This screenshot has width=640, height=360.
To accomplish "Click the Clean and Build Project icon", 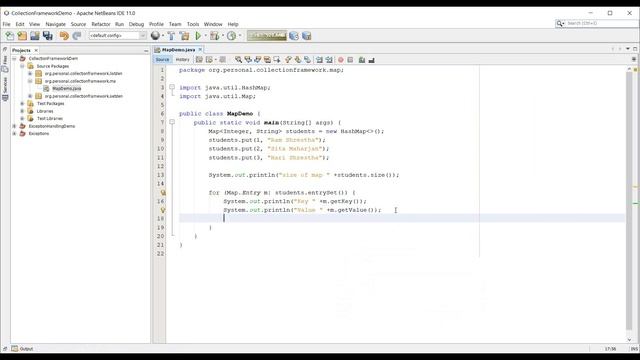I will pos(184,36).
